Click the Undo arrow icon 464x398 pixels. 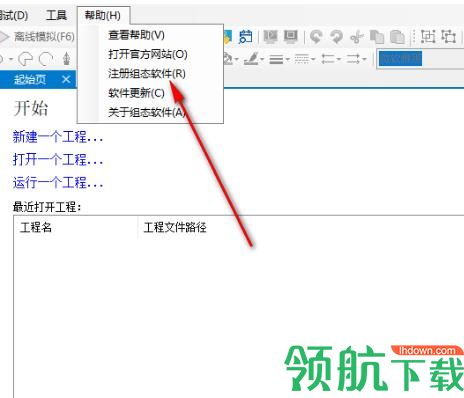click(316, 37)
